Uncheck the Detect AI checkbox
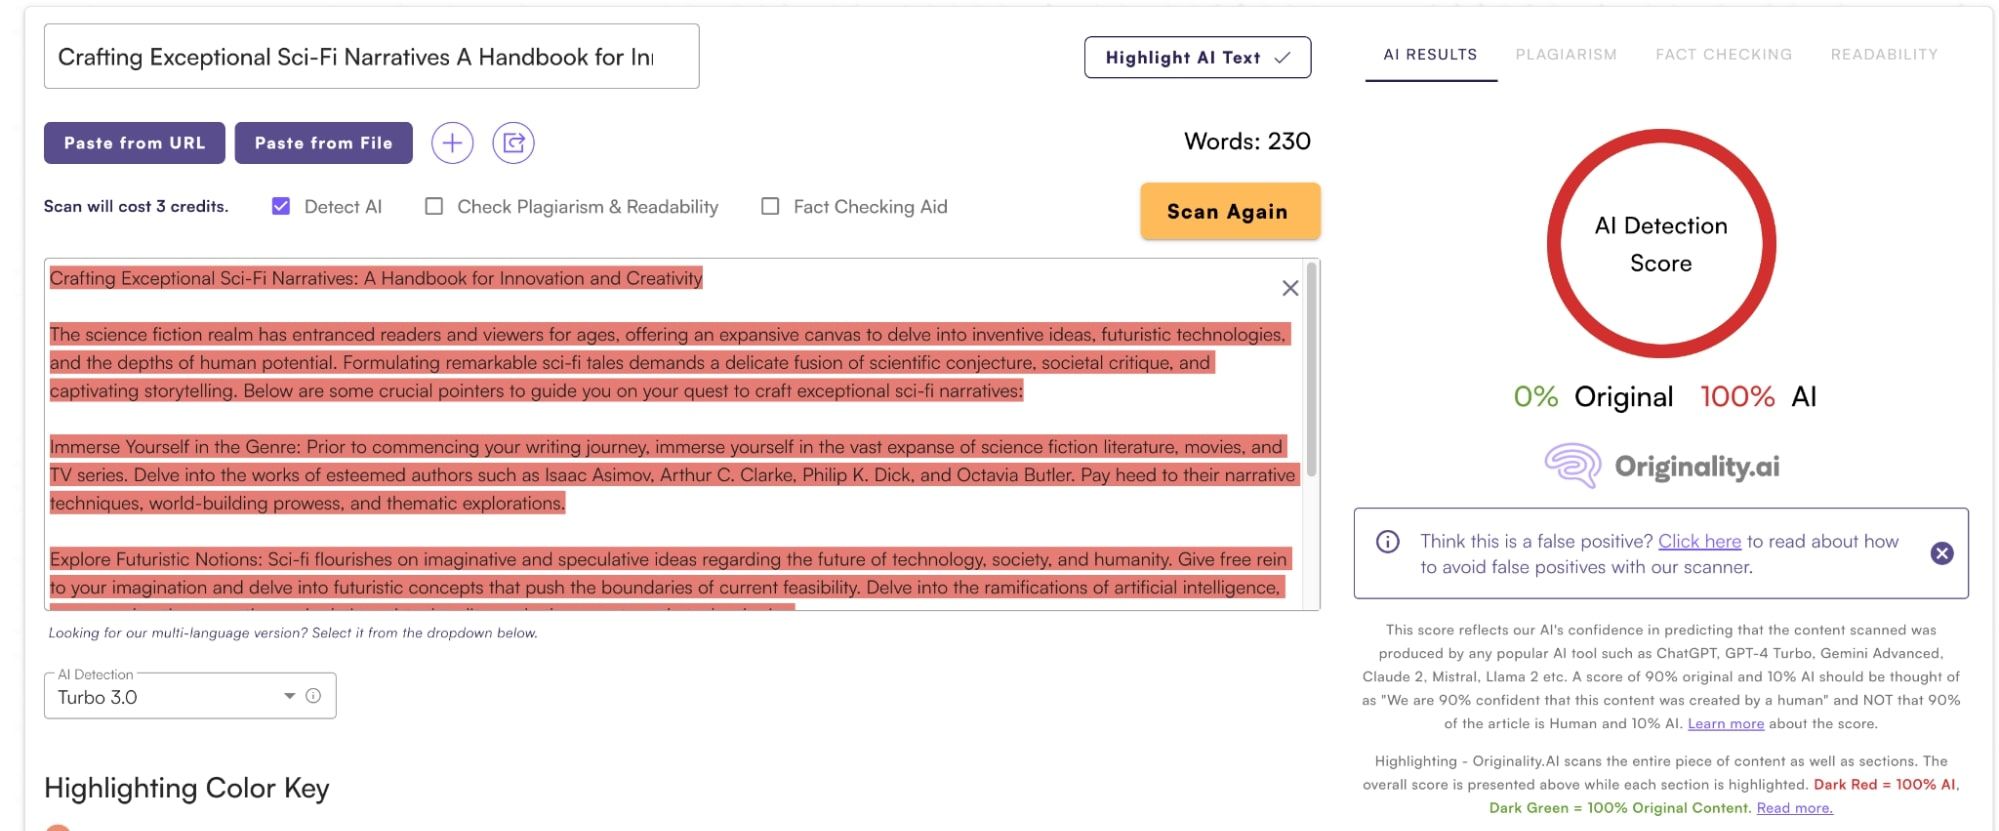Image resolution: width=1999 pixels, height=831 pixels. (x=281, y=206)
